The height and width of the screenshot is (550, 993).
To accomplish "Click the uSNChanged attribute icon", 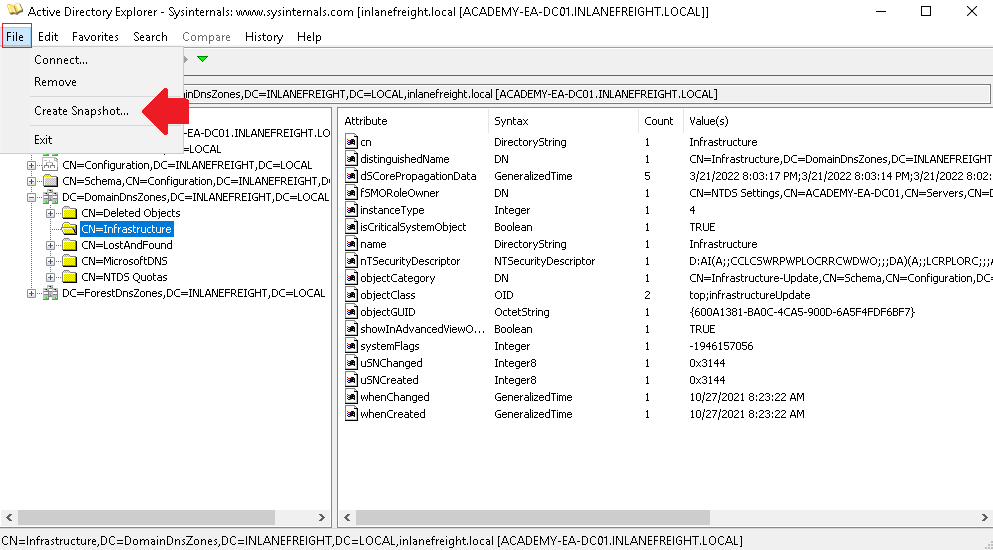I will (351, 363).
